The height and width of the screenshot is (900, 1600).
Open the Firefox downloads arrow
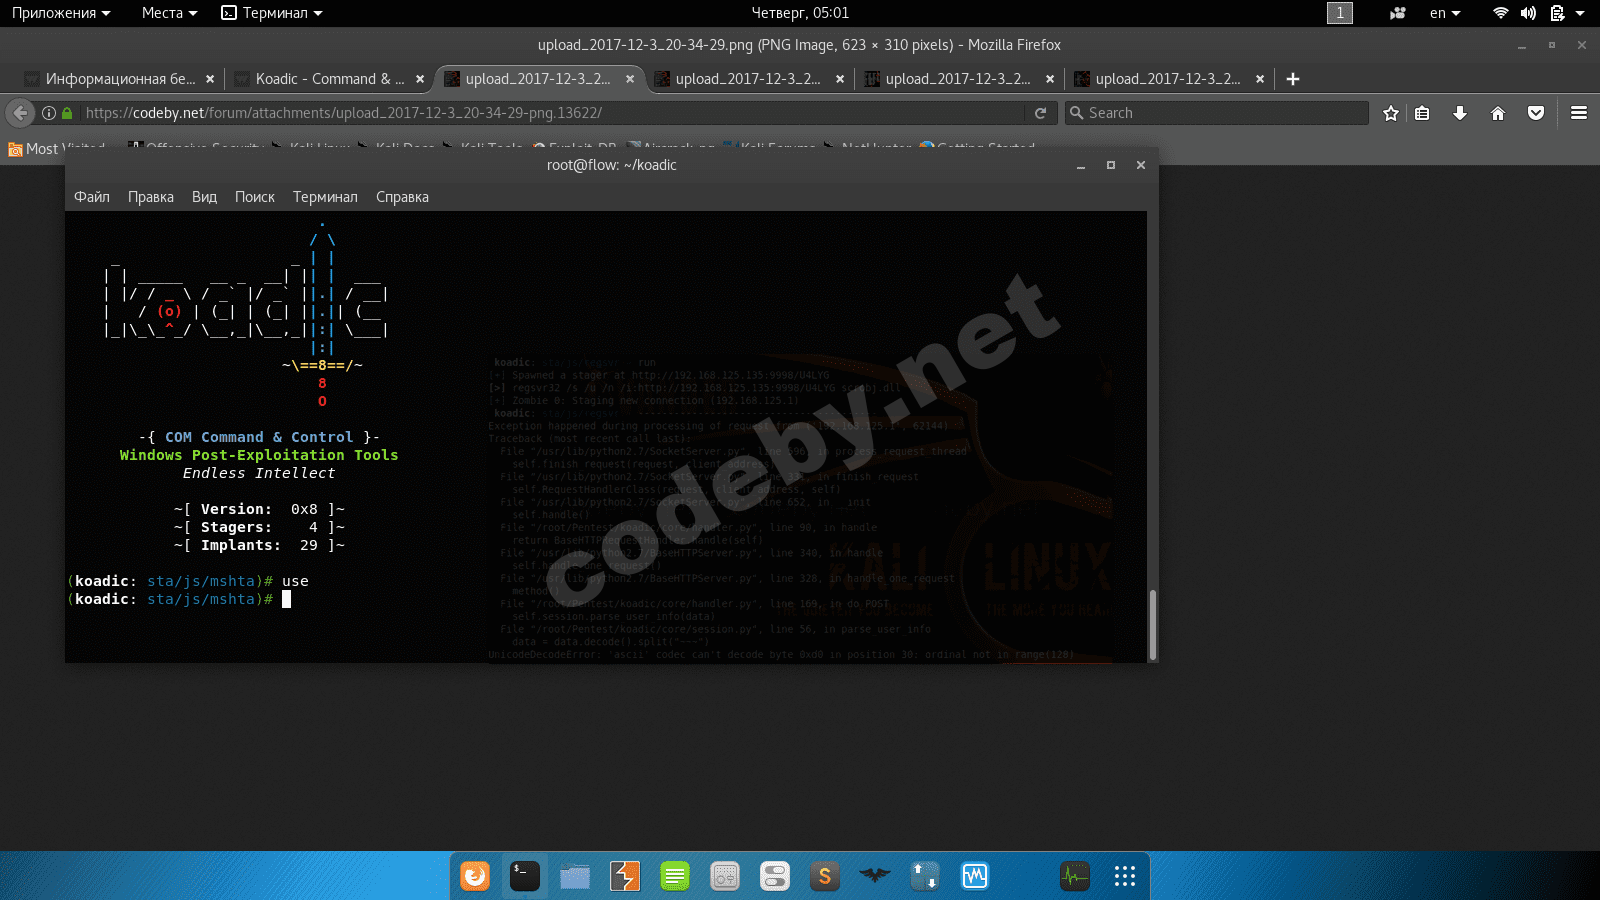[x=1460, y=113]
